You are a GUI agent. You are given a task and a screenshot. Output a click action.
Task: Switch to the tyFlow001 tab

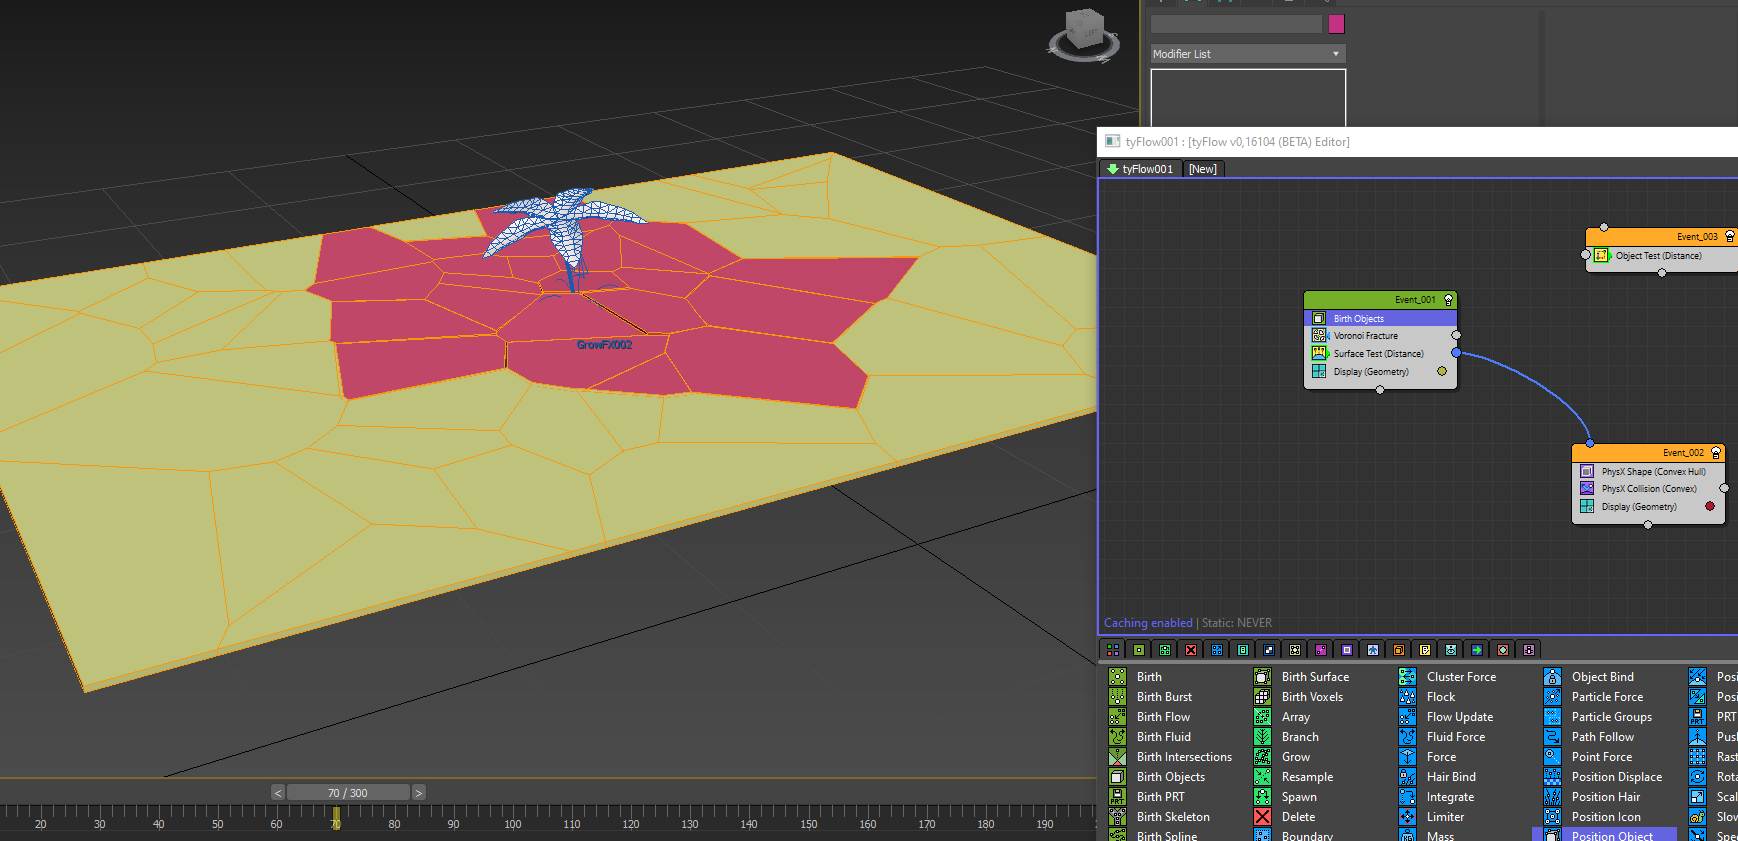click(x=1140, y=169)
